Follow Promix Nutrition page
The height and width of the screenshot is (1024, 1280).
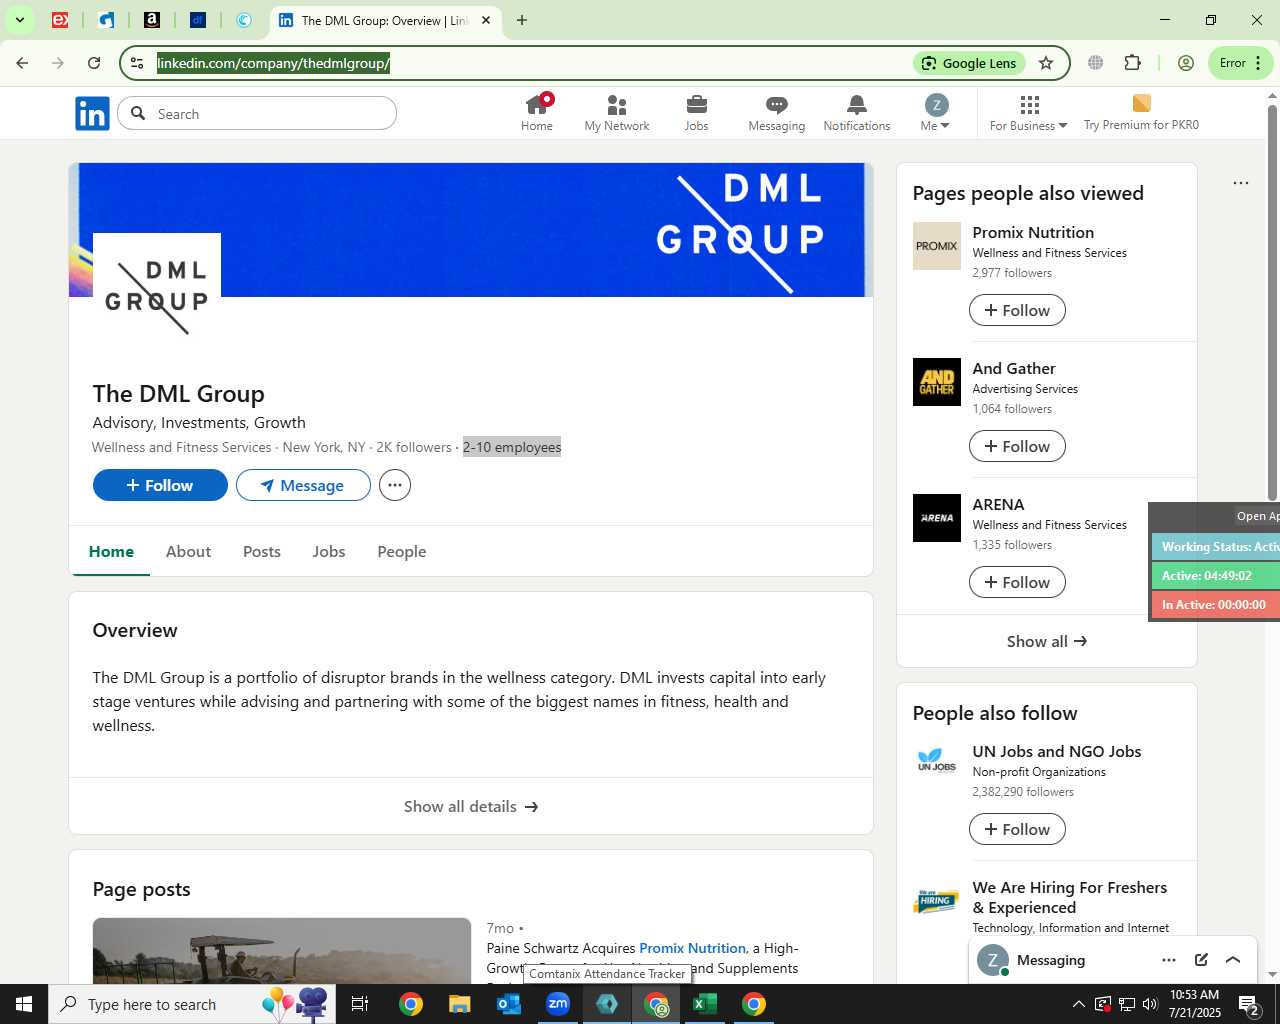pyautogui.click(x=1017, y=310)
